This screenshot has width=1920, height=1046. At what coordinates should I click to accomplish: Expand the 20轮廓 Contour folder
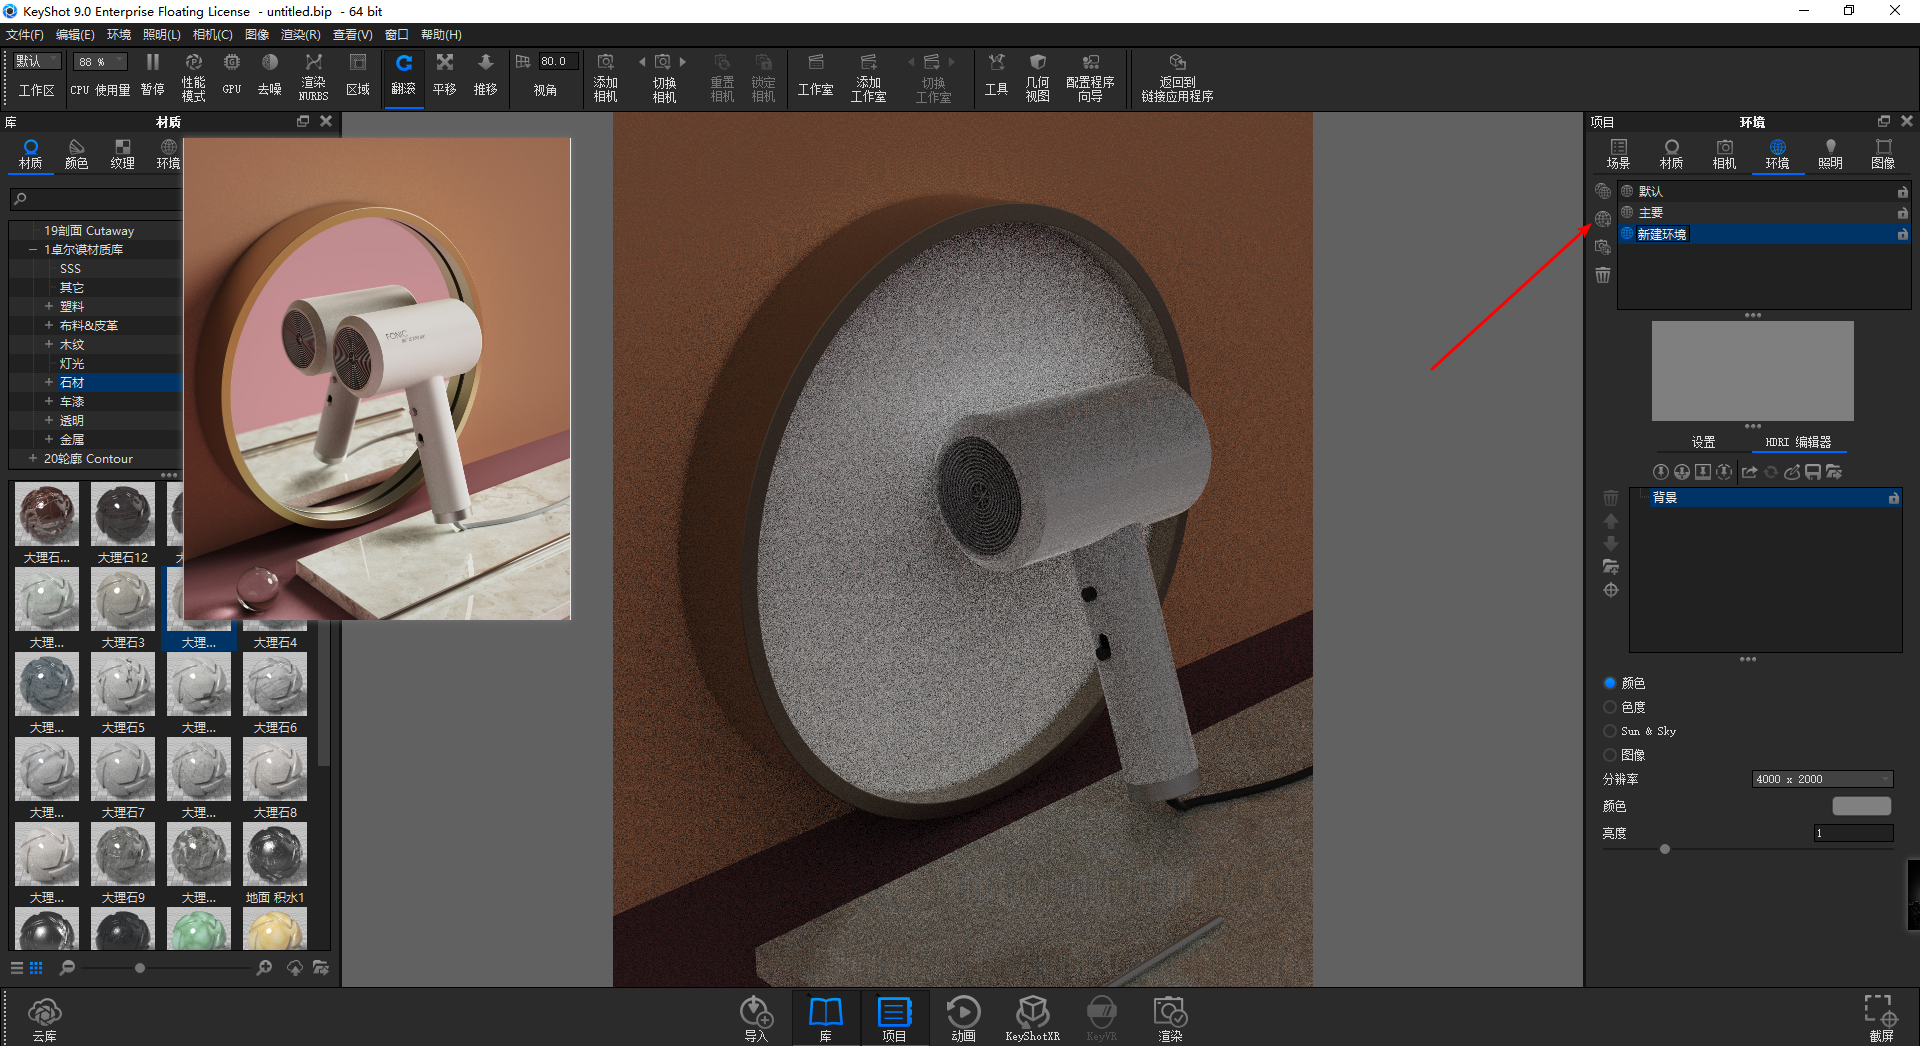click(33, 459)
